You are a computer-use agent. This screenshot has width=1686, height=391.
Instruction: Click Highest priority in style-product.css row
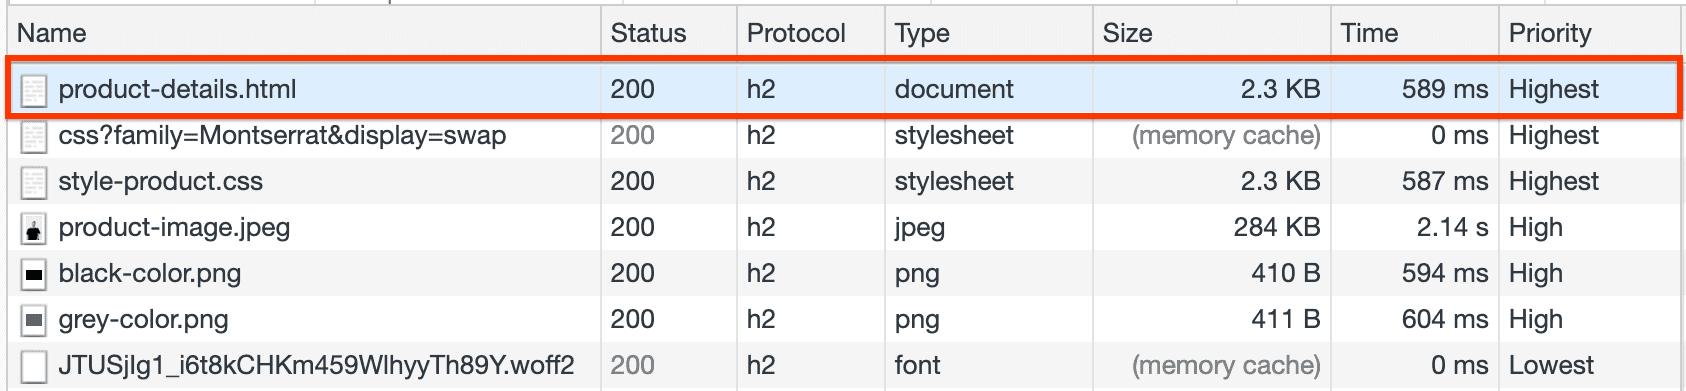[1554, 182]
